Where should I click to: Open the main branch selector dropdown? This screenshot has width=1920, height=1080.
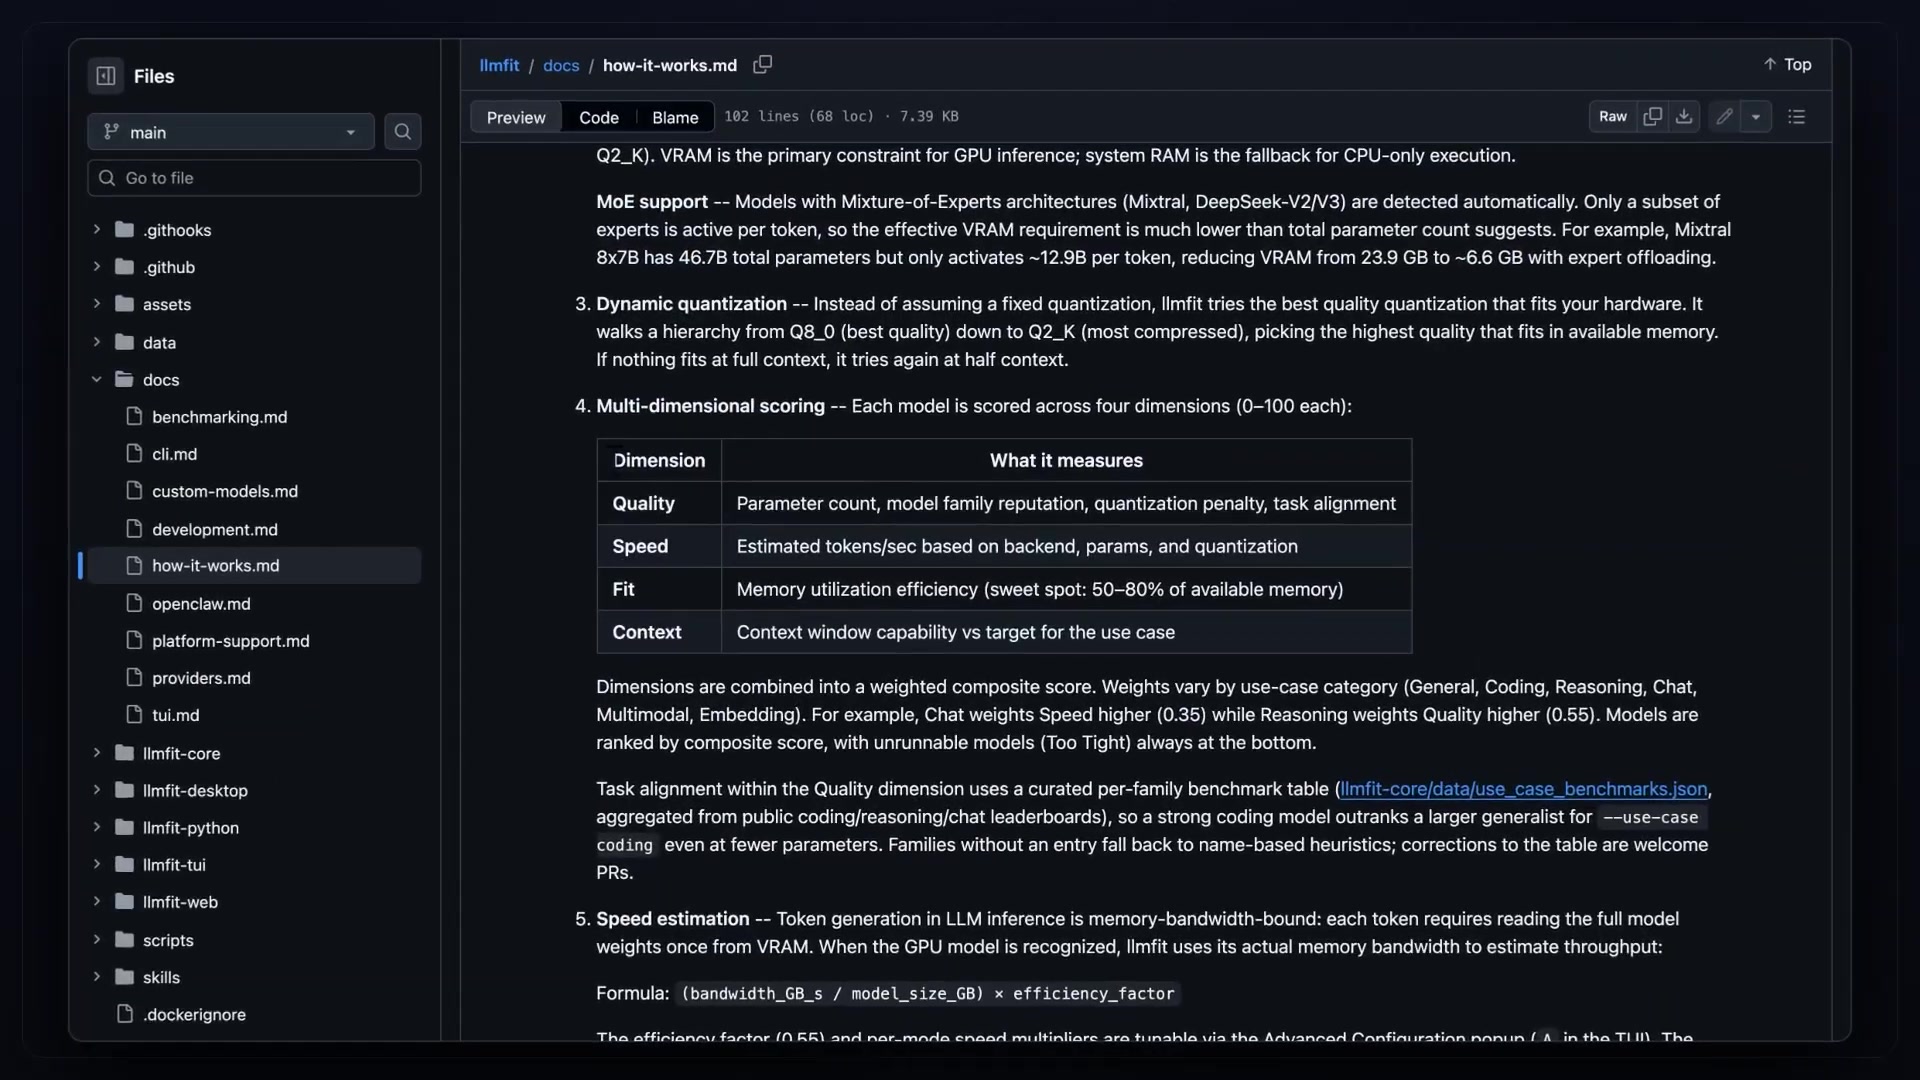point(231,132)
